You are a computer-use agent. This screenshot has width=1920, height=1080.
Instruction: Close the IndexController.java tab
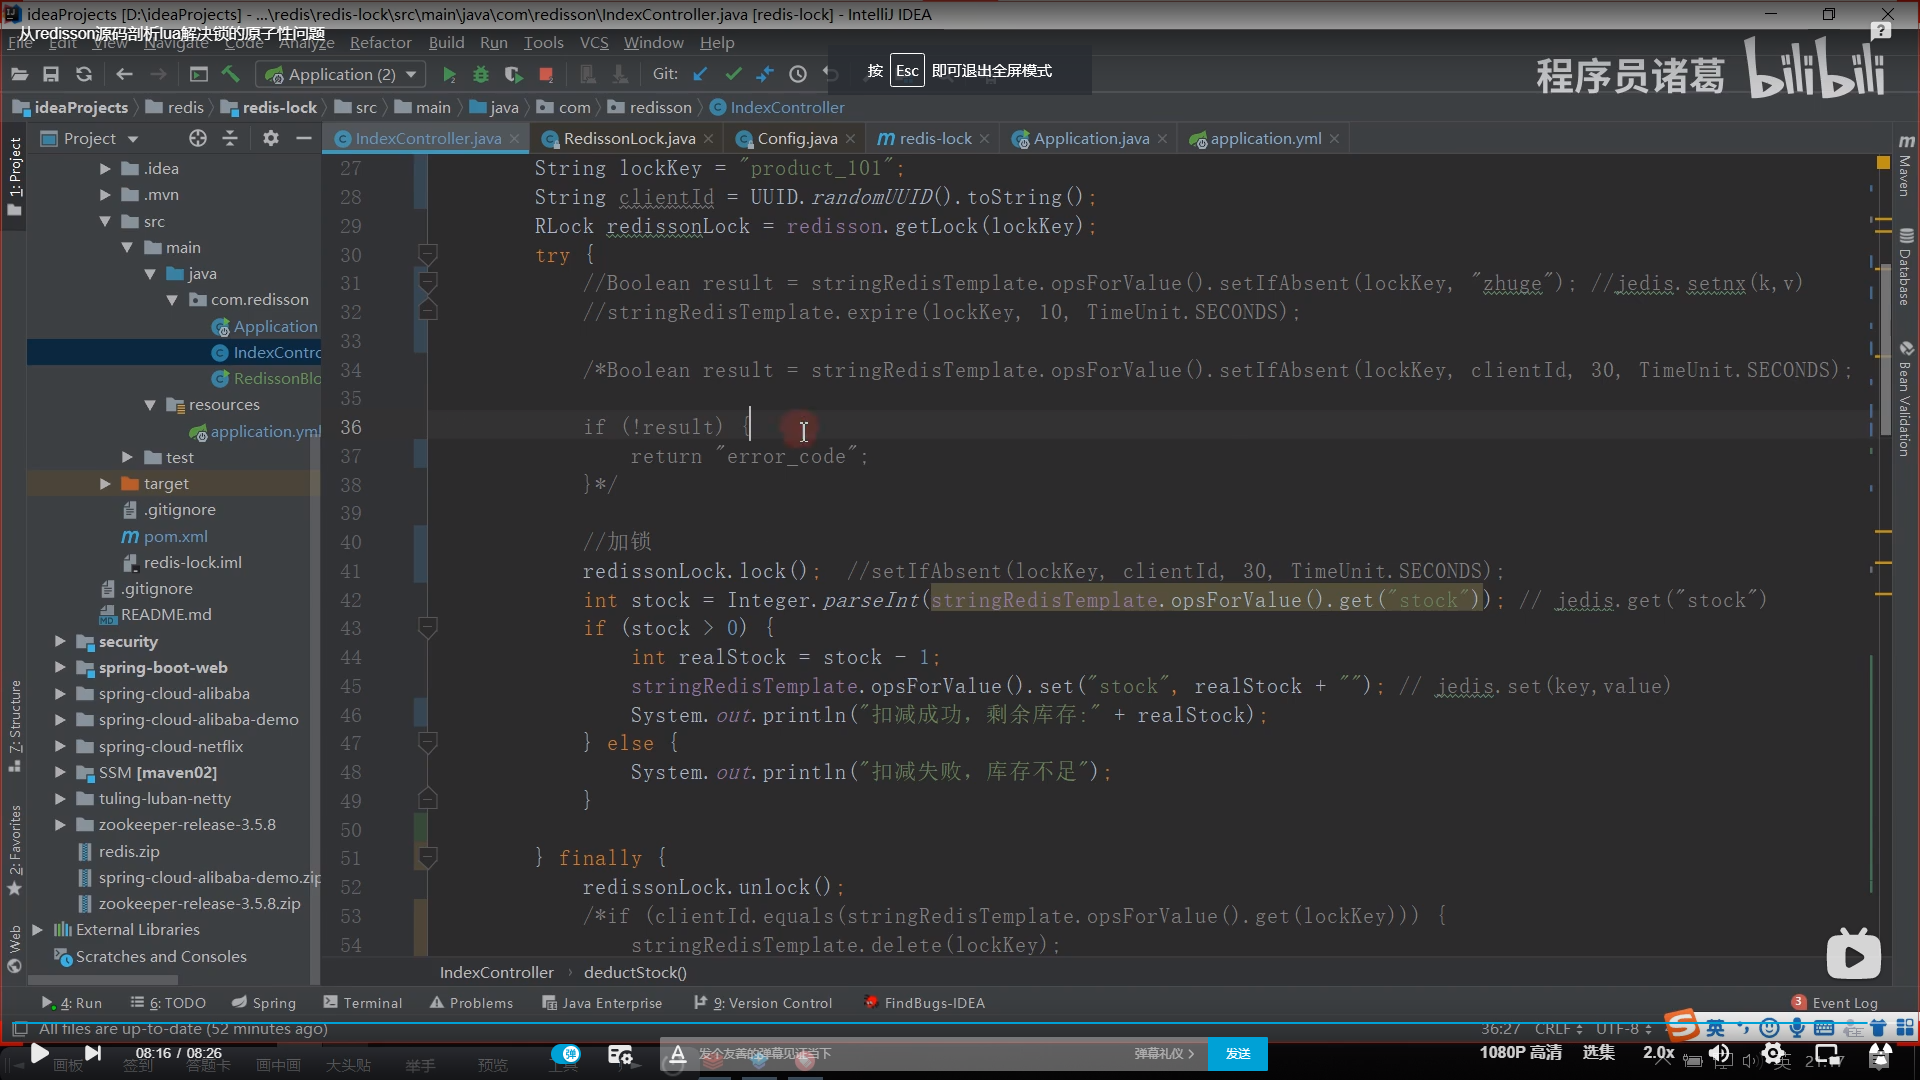tap(514, 139)
